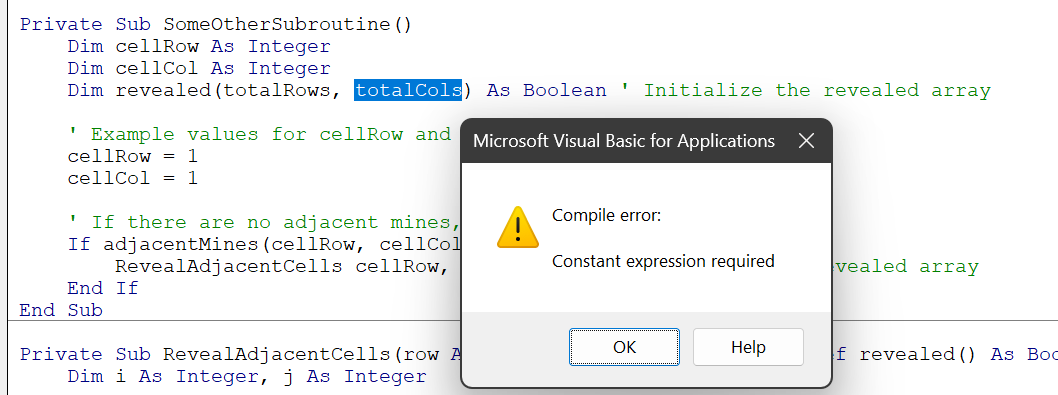Click the 'Dim cellCol As Integer' line

[x=199, y=69]
